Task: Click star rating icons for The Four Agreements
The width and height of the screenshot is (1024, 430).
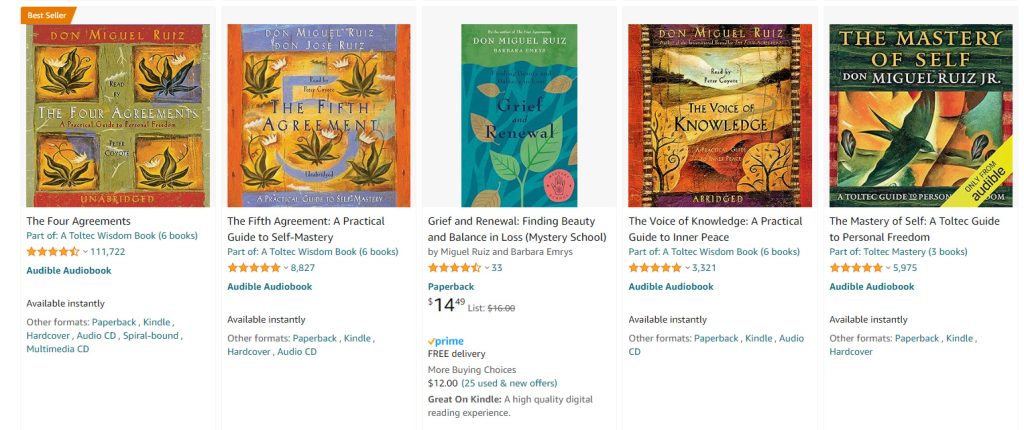Action: point(53,252)
